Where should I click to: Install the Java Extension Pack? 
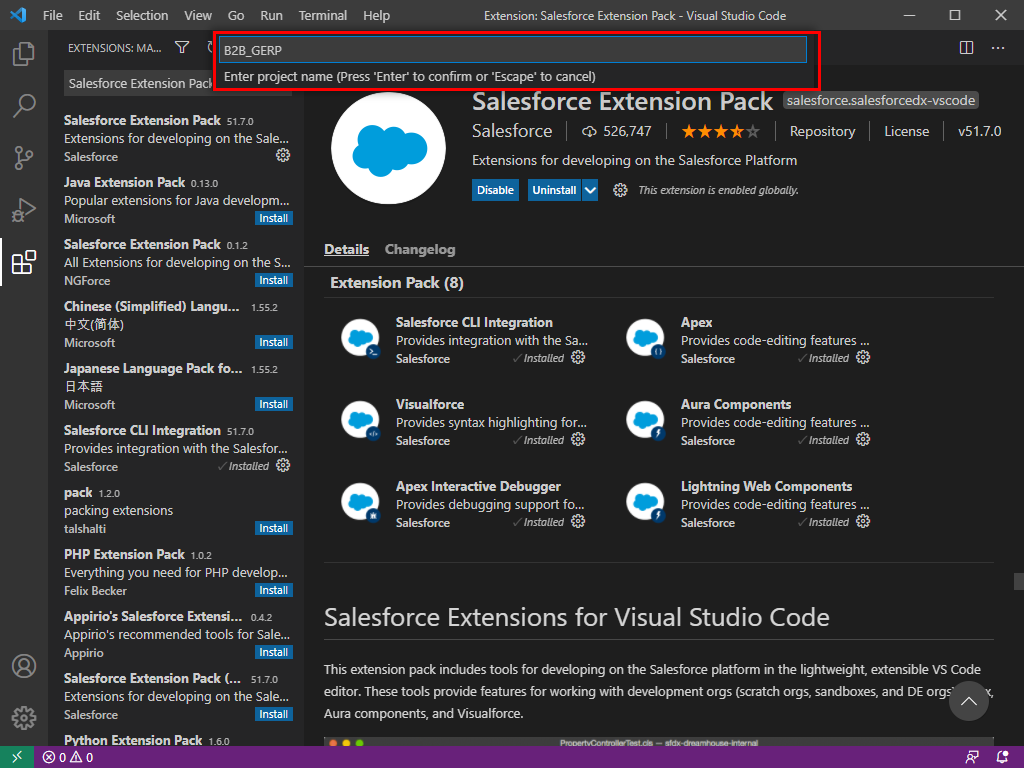(x=274, y=218)
